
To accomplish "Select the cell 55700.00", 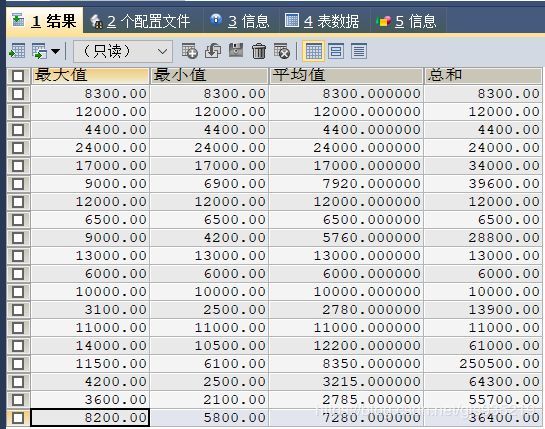I will point(483,399).
